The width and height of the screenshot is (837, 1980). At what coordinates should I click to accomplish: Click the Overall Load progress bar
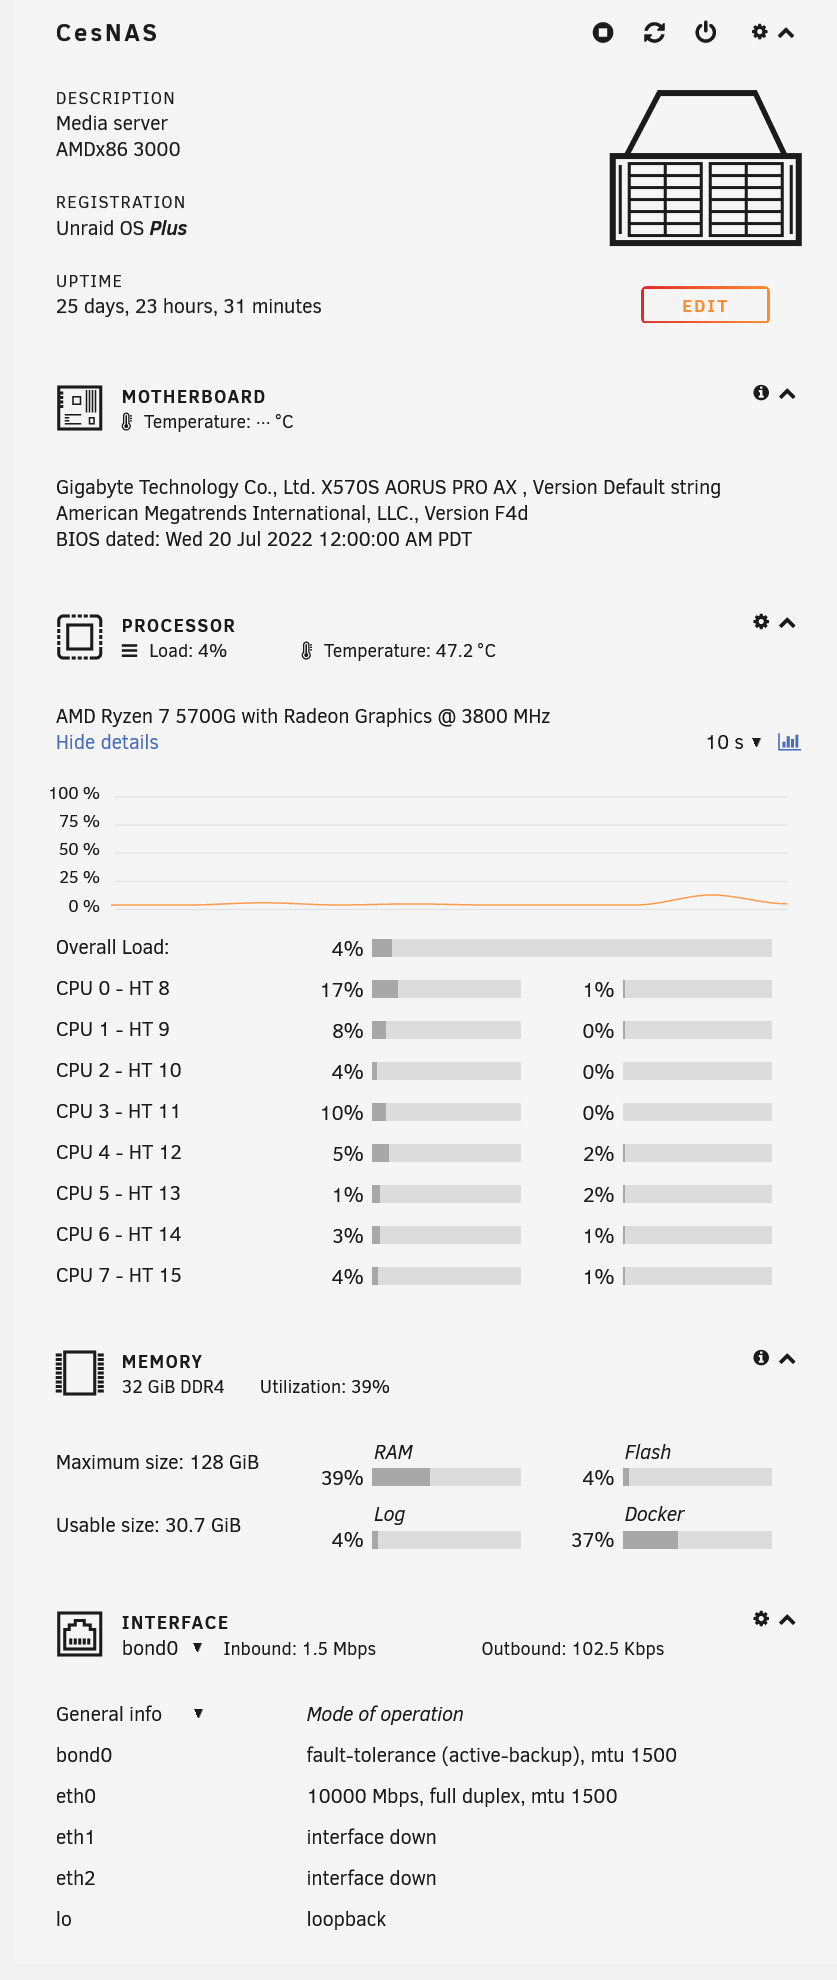click(x=571, y=948)
